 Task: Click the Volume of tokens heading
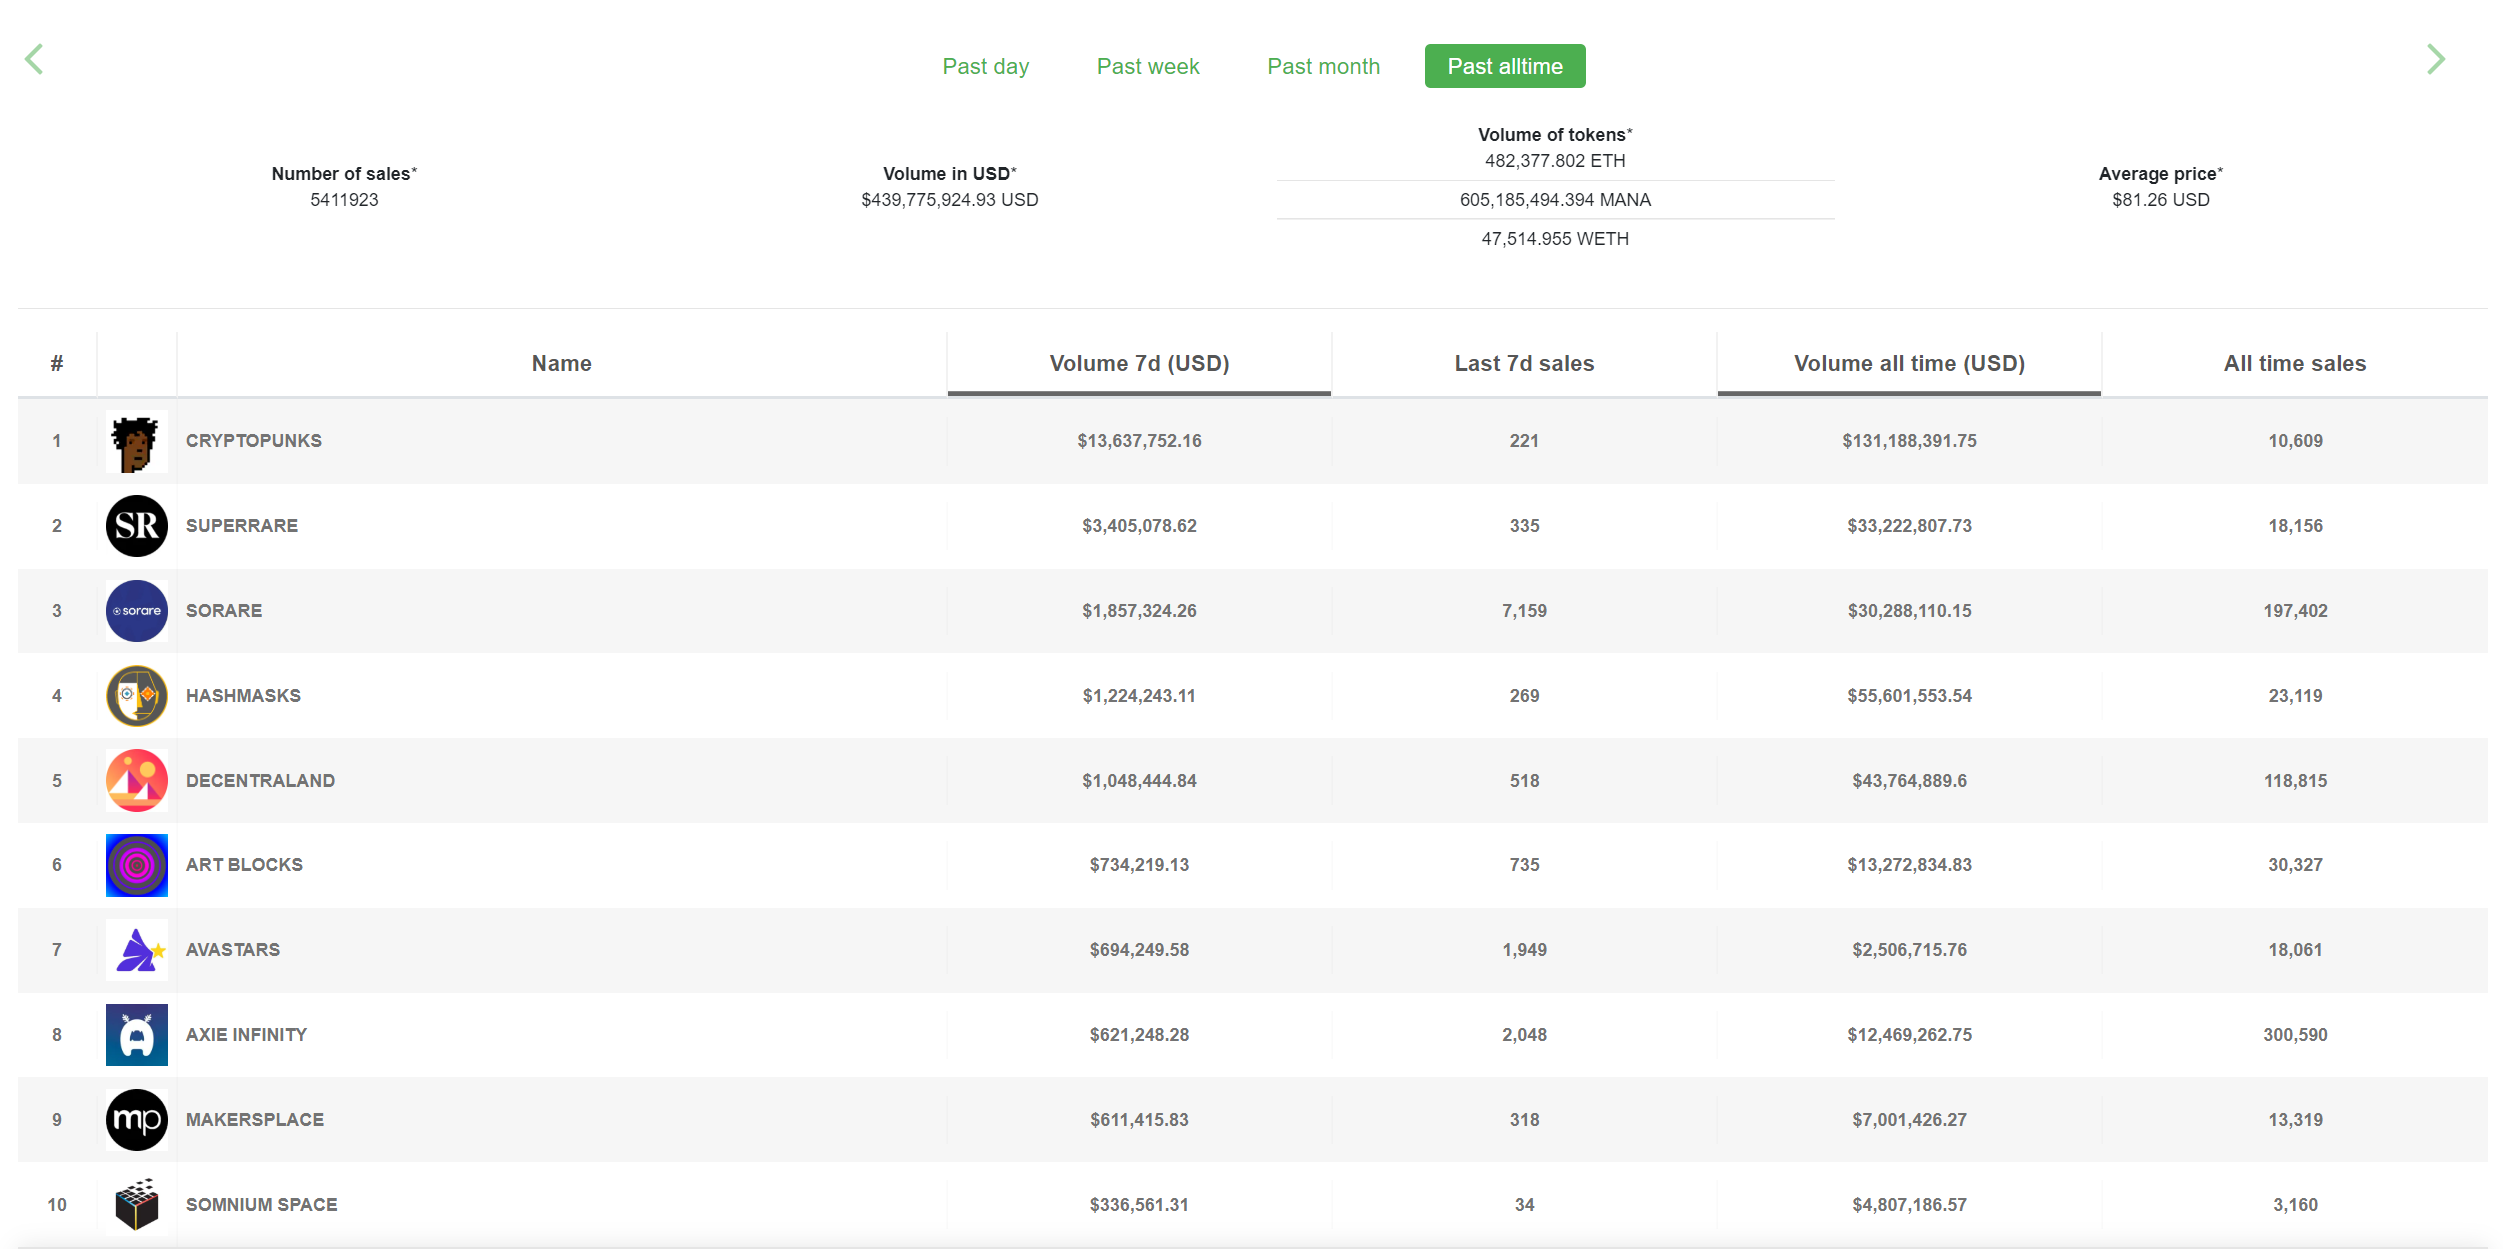1555,135
